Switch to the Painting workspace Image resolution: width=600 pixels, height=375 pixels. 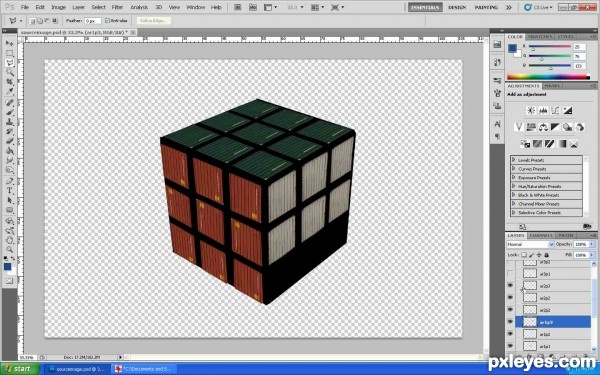[486, 7]
